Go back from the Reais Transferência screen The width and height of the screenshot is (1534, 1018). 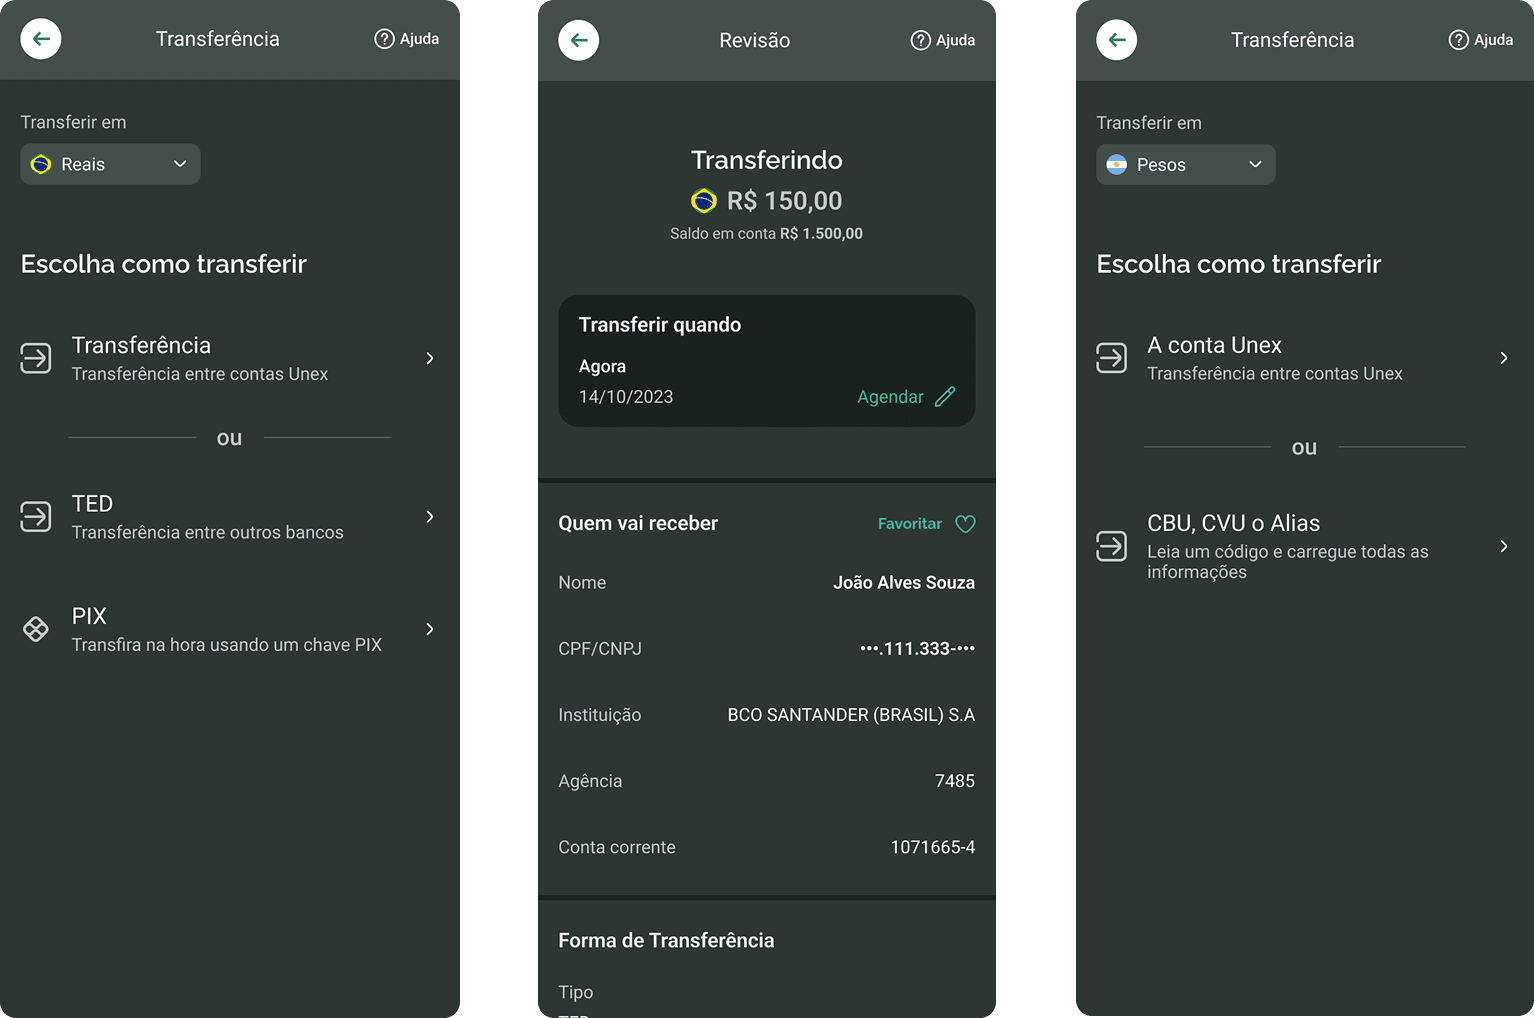pos(41,39)
